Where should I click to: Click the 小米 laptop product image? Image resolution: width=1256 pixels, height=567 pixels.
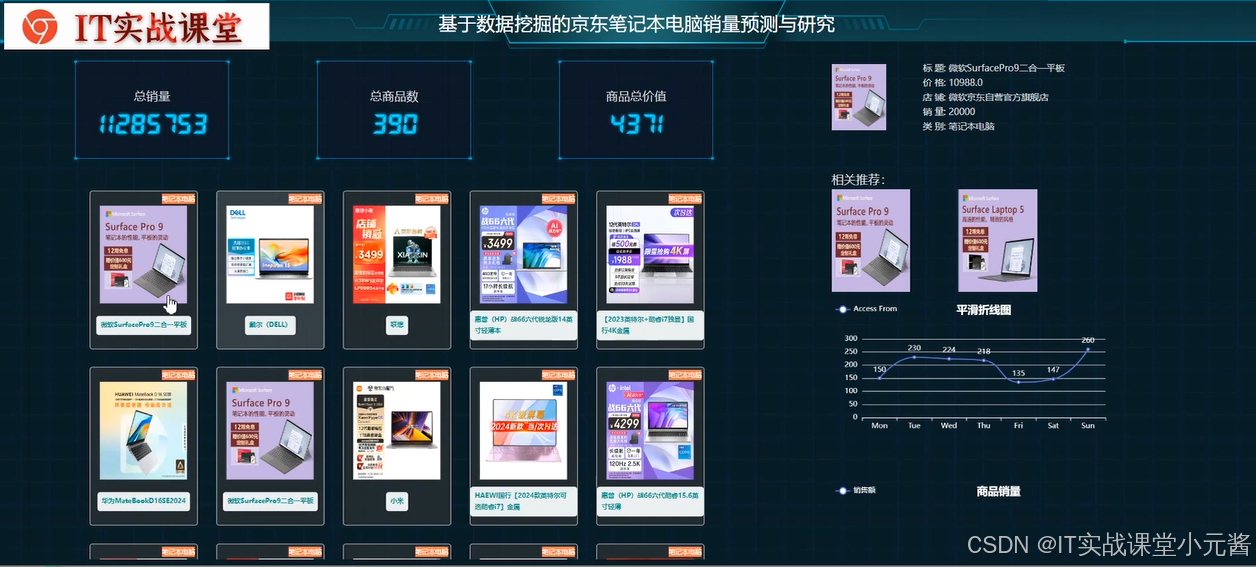(397, 430)
